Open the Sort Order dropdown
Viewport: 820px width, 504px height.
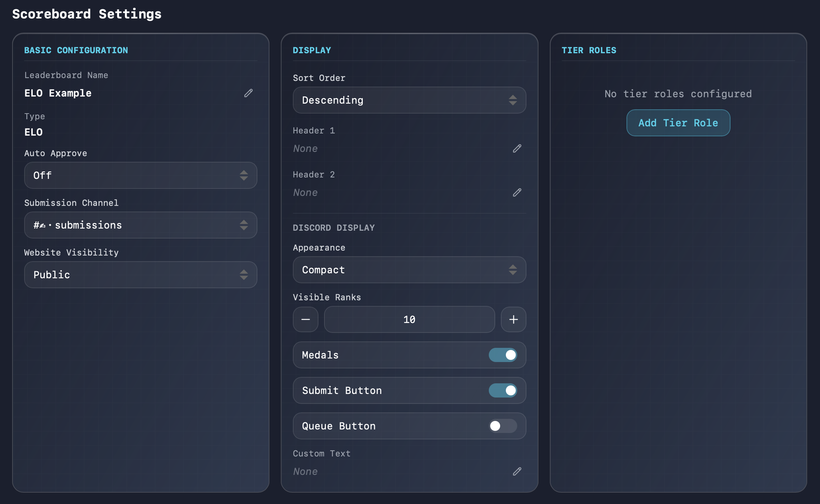click(409, 100)
